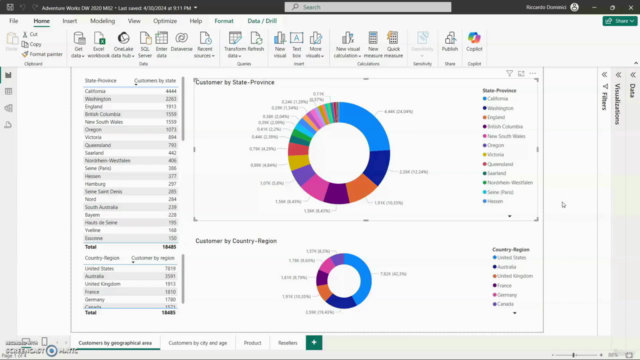Open Recent sources list
The image size is (640, 360).
tap(204, 45)
